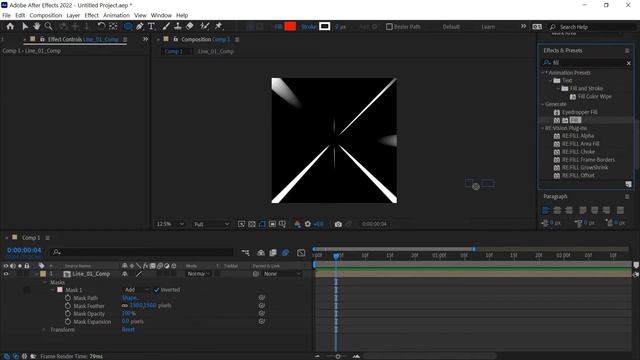Open the Layer menu
640x360 pixels.
click(73, 16)
